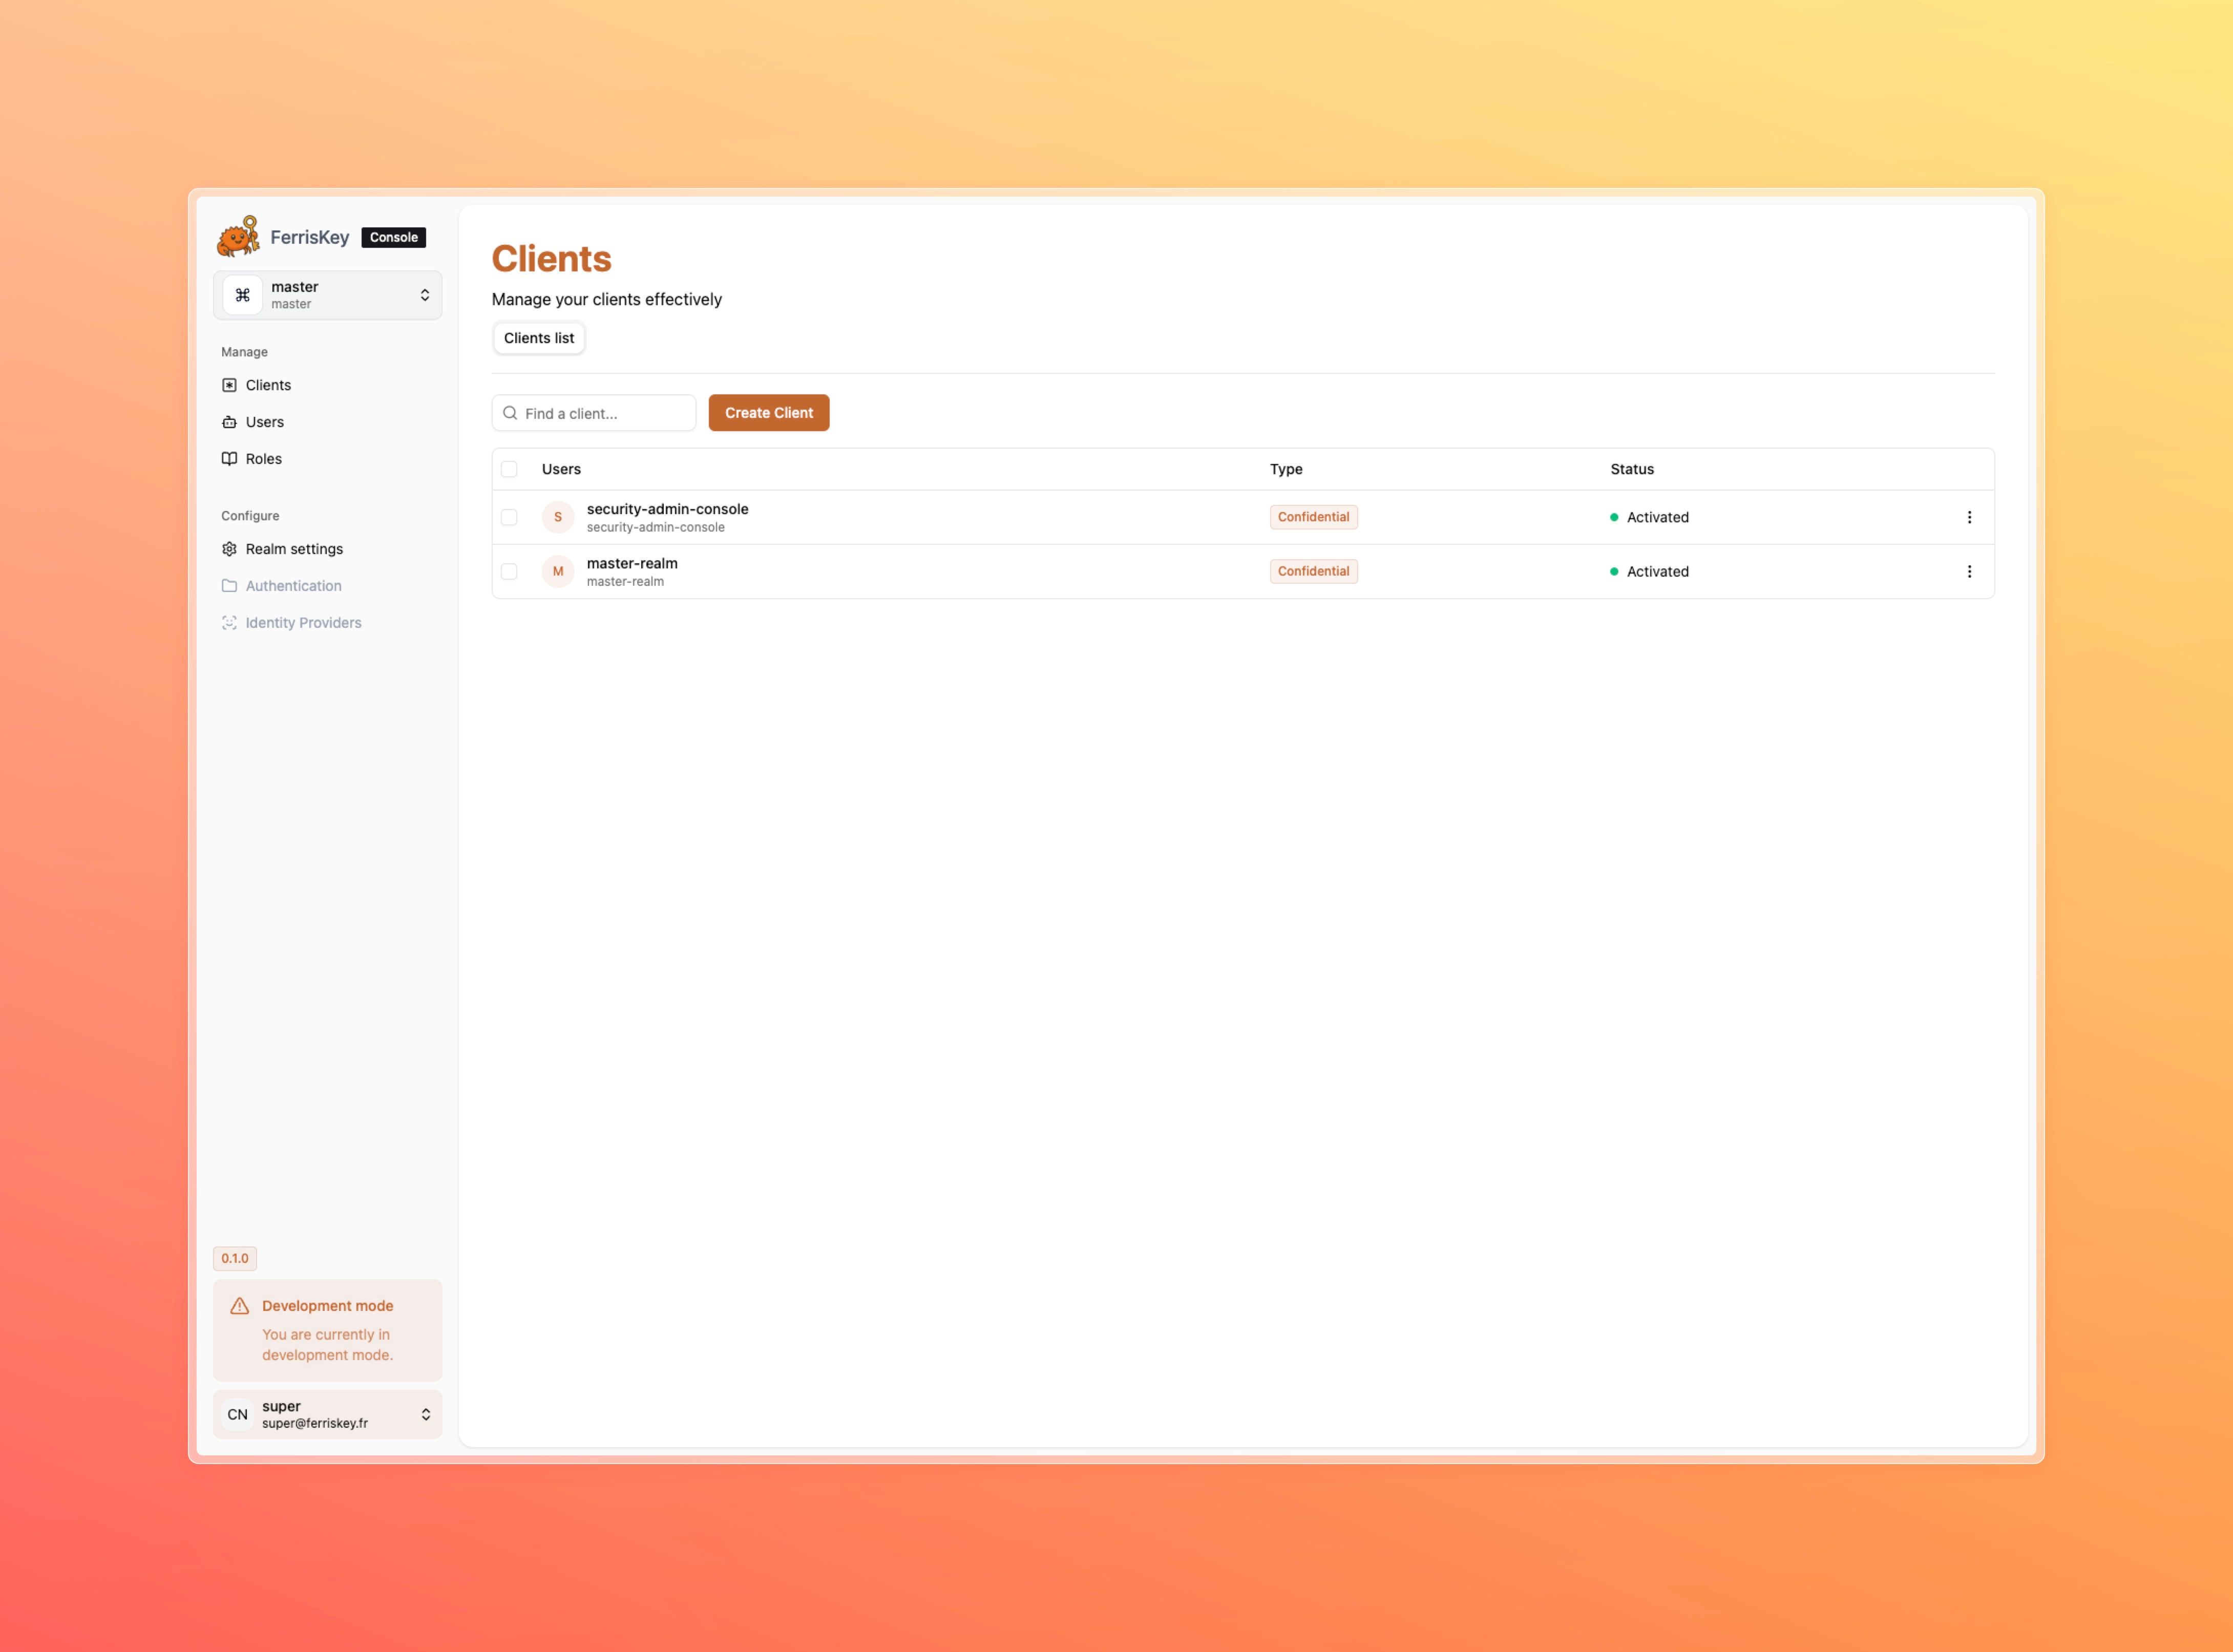Open the actions menu for master-realm
The width and height of the screenshot is (2233, 1652).
(1969, 571)
